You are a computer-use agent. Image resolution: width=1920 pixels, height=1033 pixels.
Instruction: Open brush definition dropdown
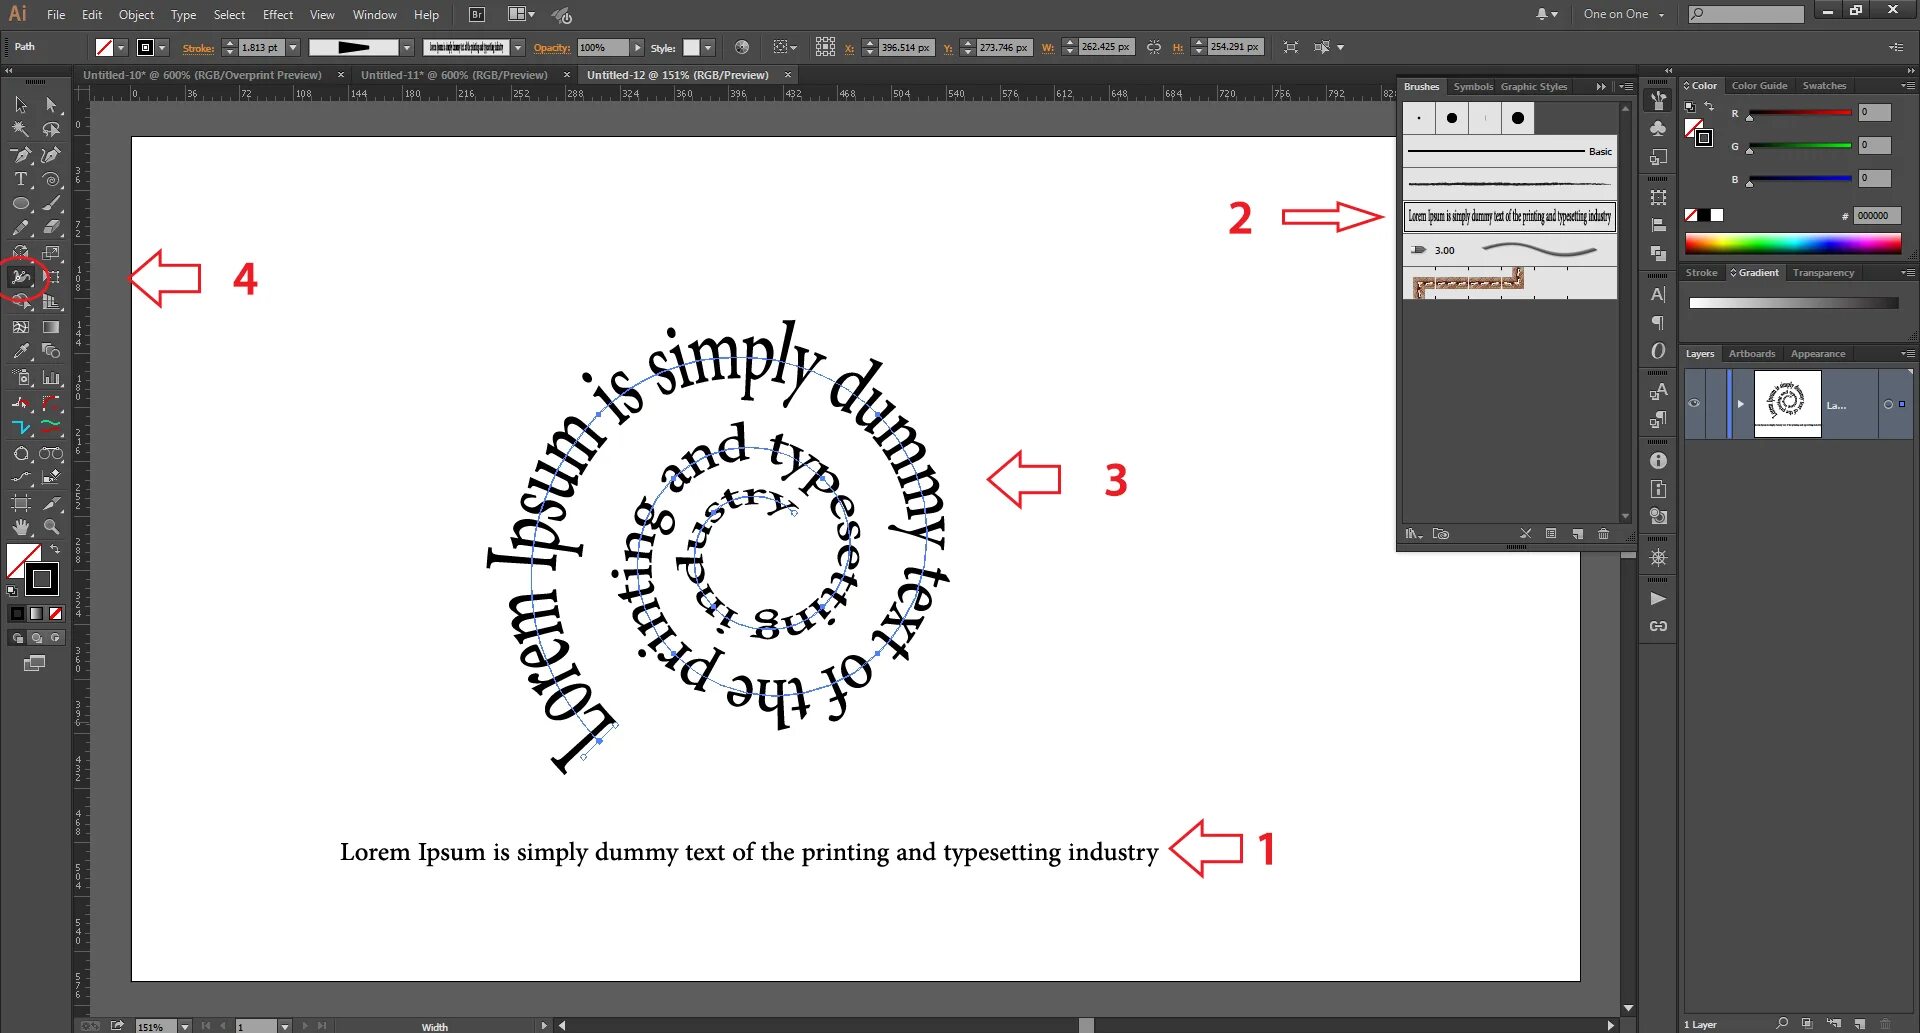point(518,48)
